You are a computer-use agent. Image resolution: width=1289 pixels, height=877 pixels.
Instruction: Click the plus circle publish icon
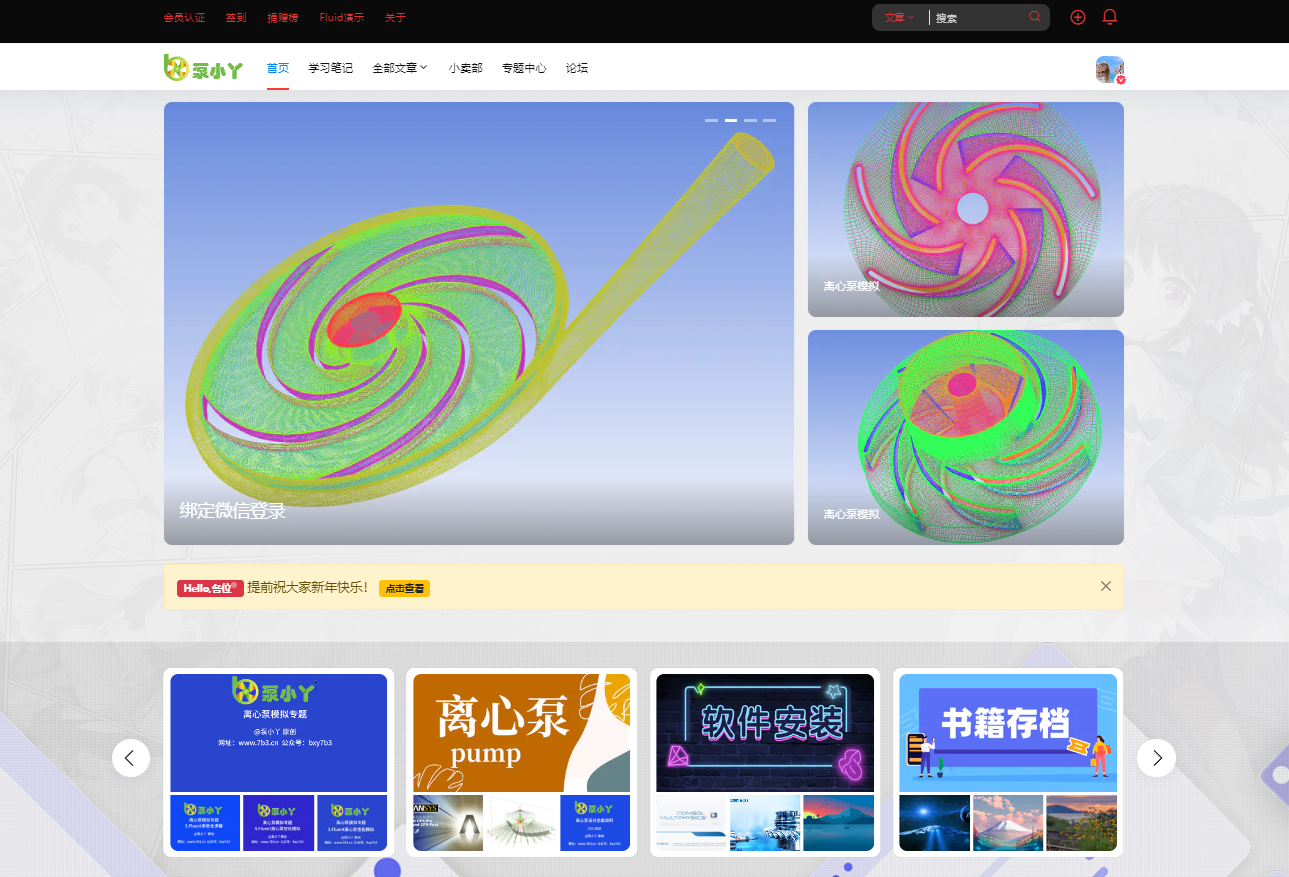pyautogui.click(x=1078, y=17)
